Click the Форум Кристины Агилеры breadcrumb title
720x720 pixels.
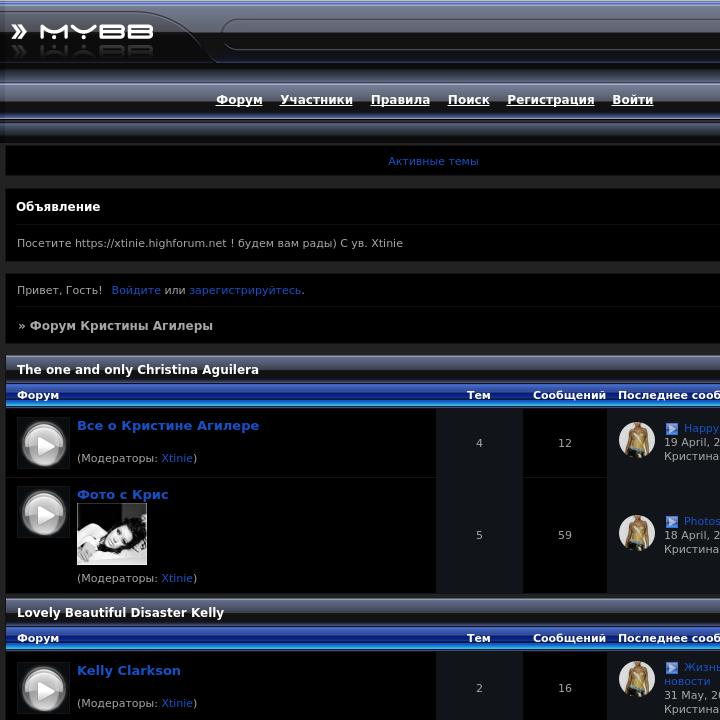coord(121,326)
